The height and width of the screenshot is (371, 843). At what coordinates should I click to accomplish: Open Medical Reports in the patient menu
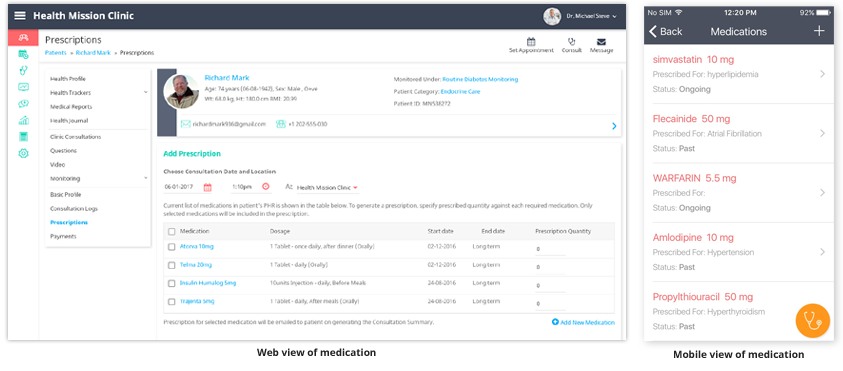point(71,107)
